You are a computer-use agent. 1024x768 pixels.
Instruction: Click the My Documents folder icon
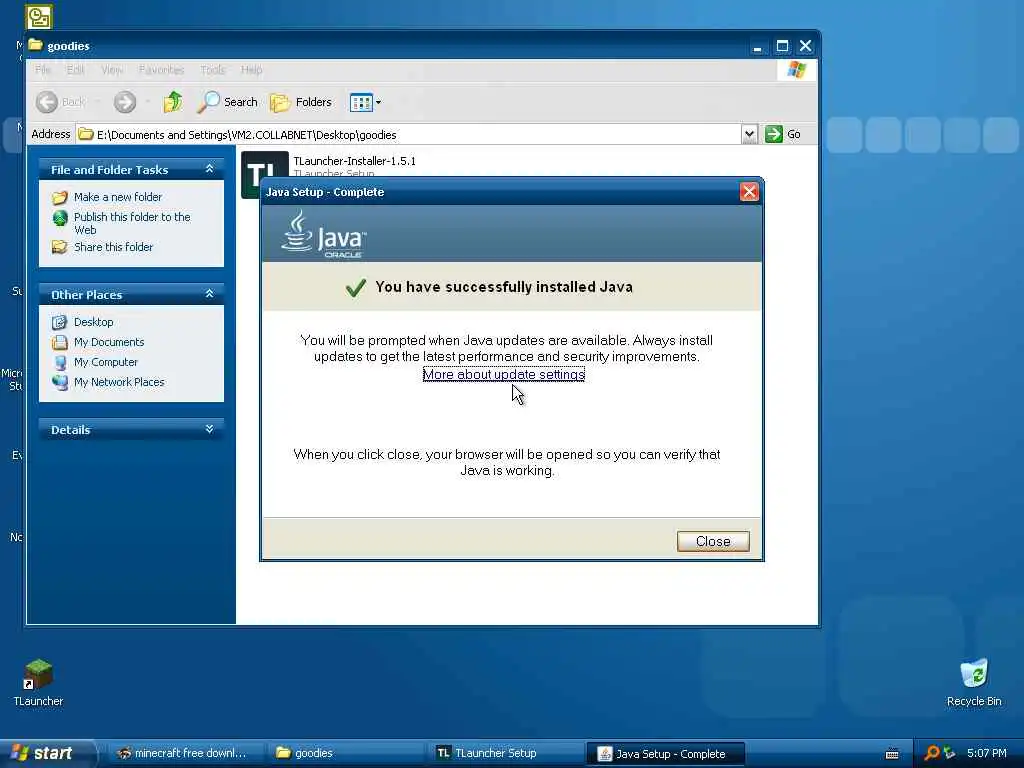[60, 342]
